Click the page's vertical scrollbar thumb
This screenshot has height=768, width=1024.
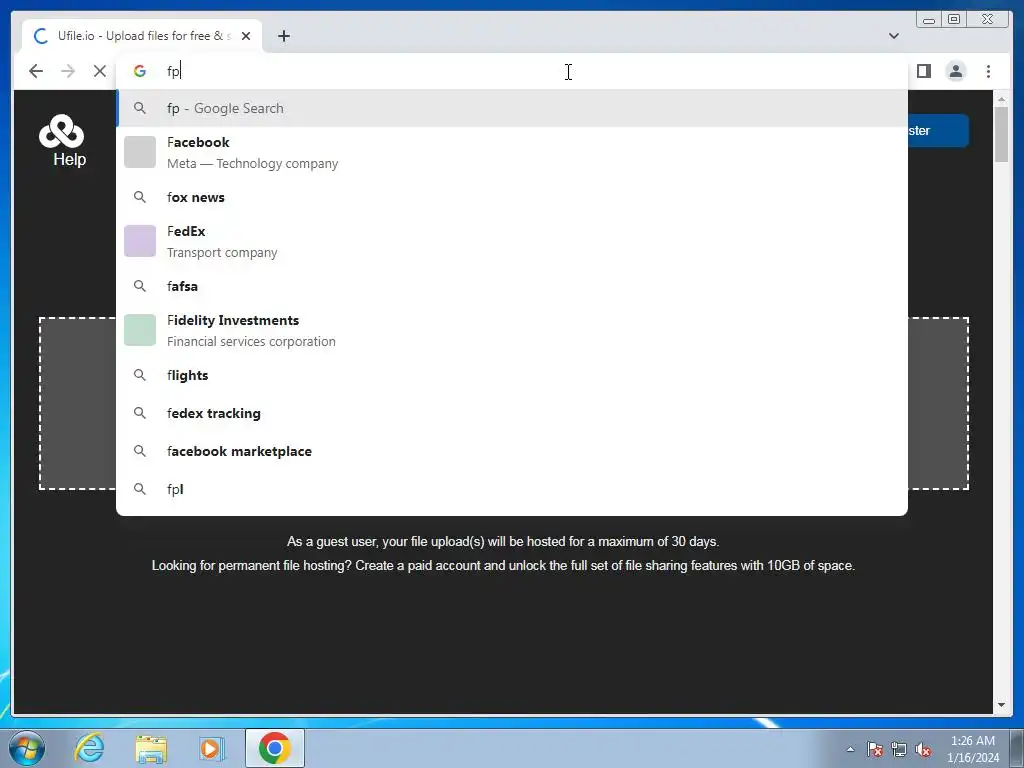(1001, 133)
